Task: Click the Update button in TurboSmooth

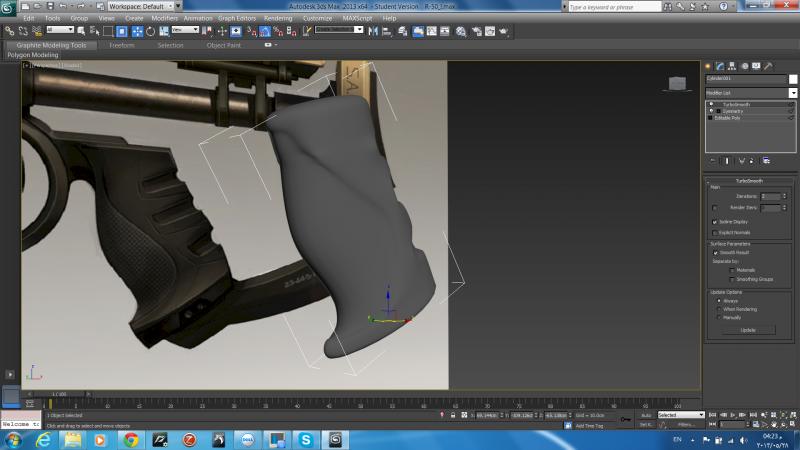Action: click(x=748, y=330)
